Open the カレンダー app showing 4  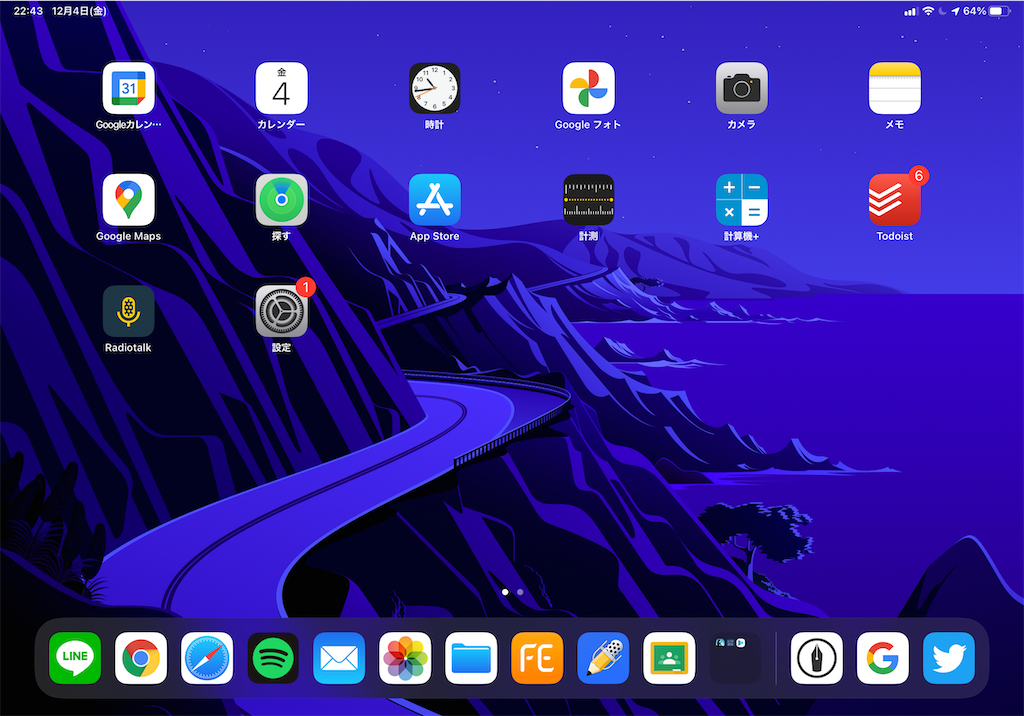[281, 89]
